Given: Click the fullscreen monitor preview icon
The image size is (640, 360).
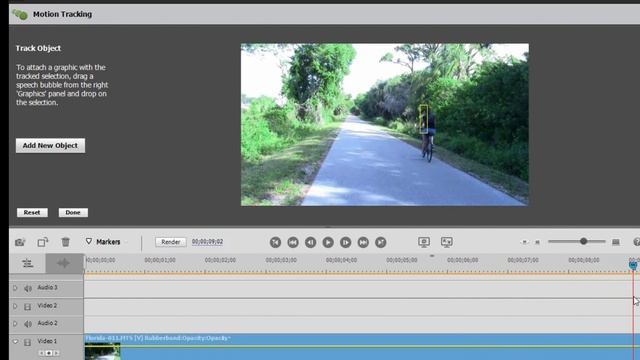Looking at the screenshot, I should (x=424, y=242).
